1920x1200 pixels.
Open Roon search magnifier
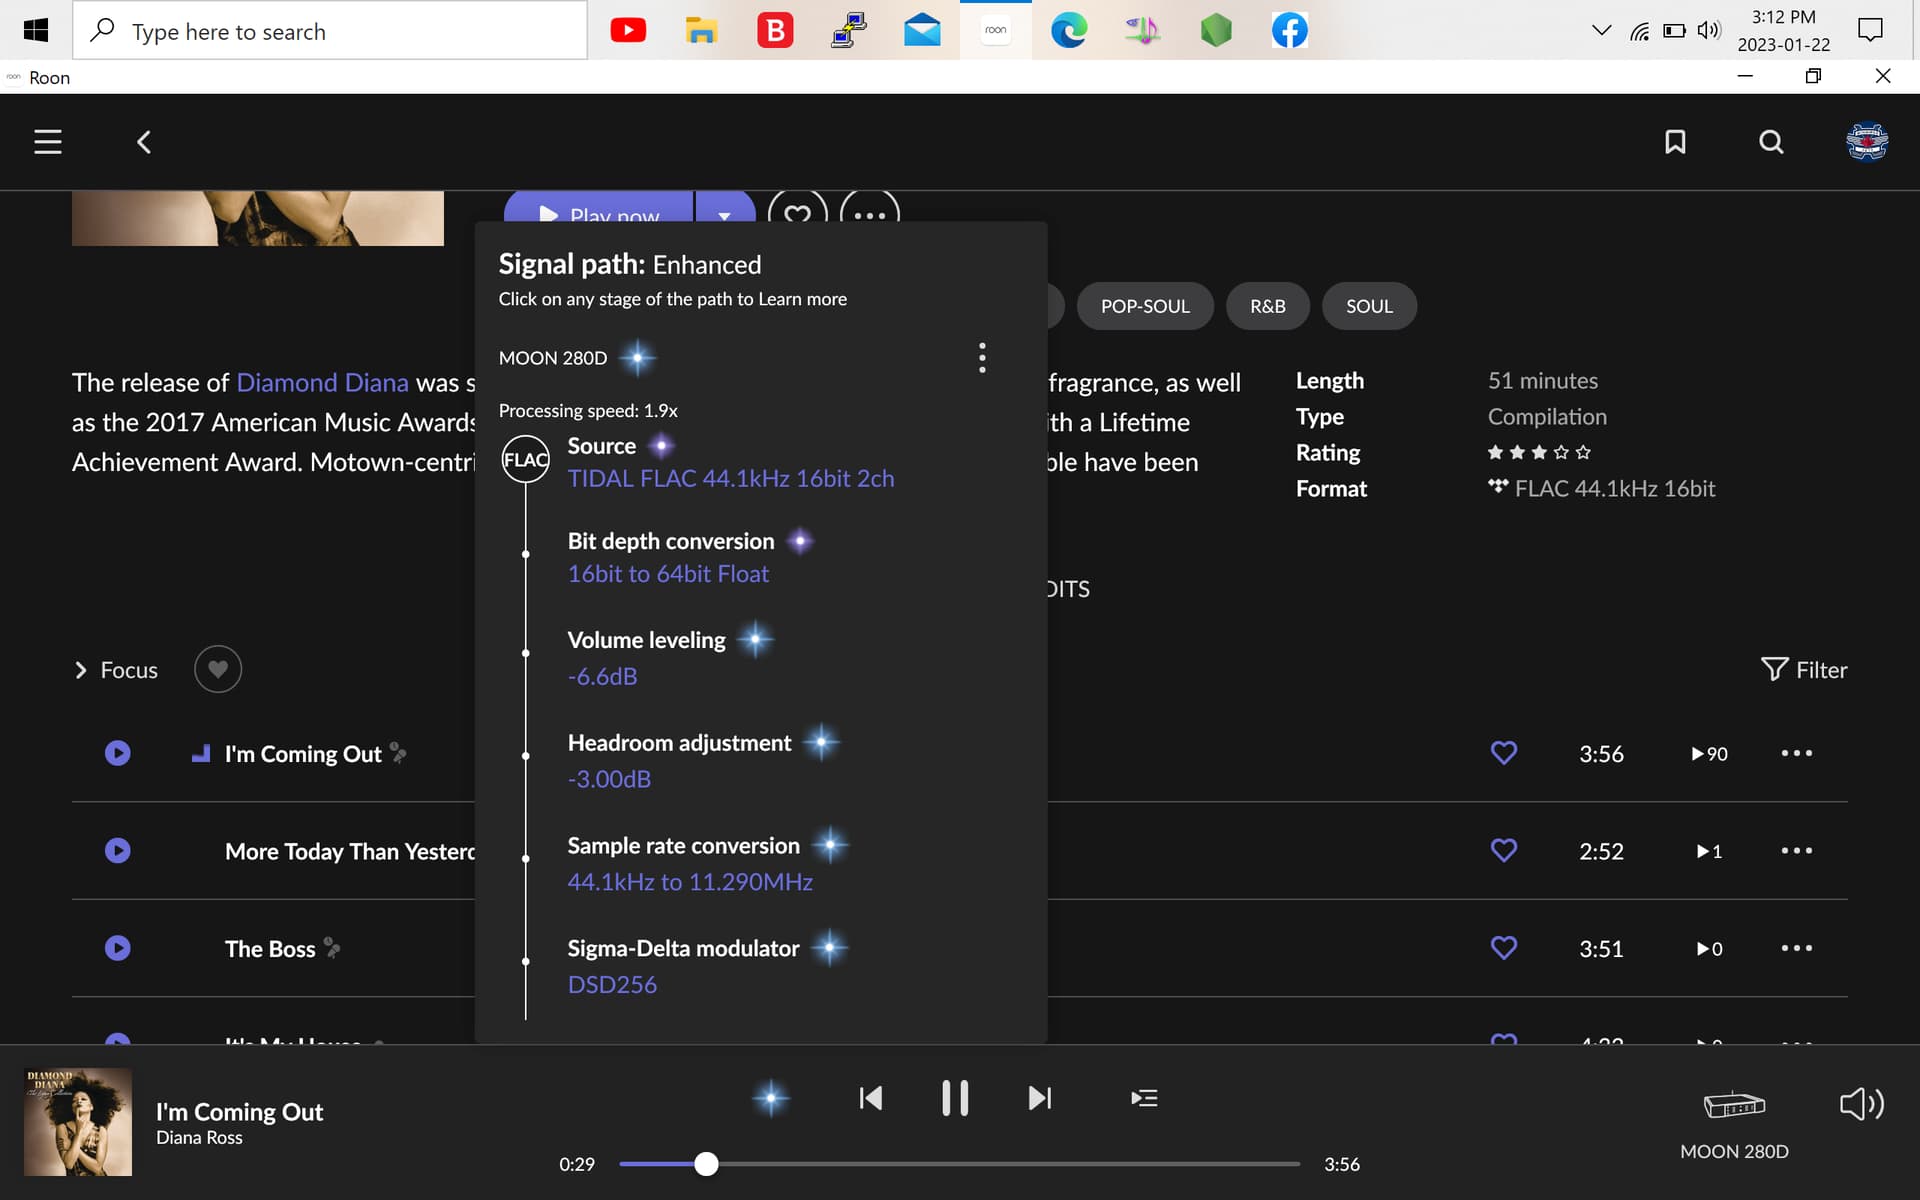tap(1771, 142)
